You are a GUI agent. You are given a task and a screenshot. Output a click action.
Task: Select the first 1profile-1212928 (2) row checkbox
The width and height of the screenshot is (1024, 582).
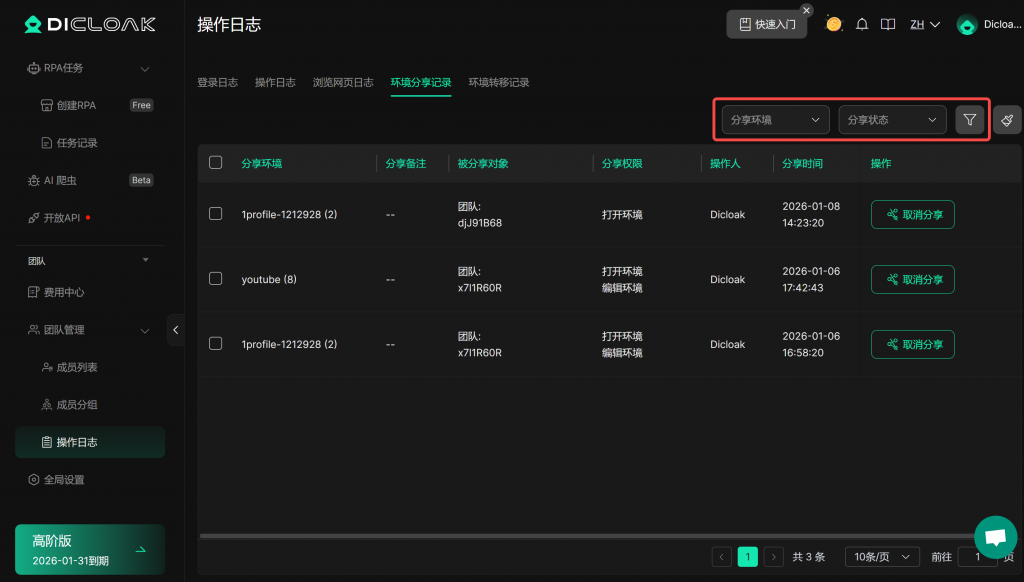coord(215,214)
